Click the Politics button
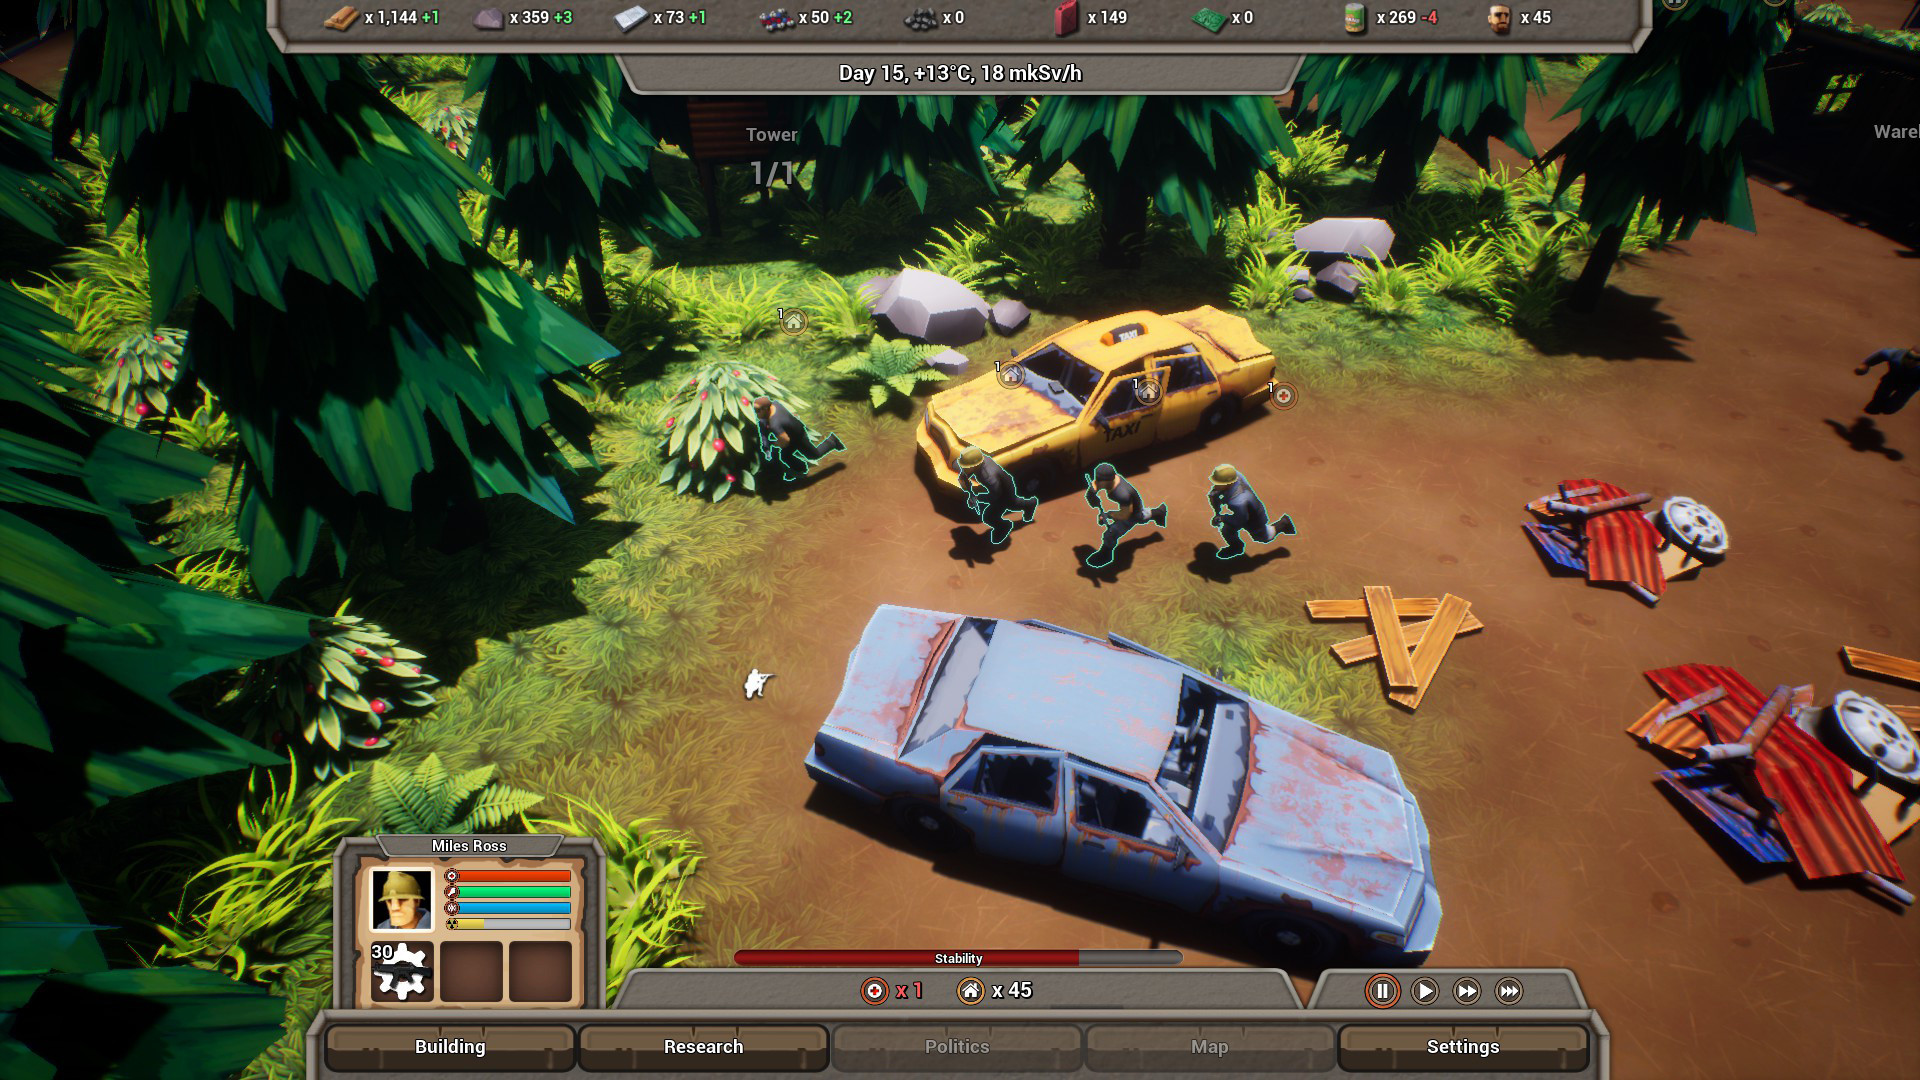The image size is (1920, 1080). [x=957, y=1047]
